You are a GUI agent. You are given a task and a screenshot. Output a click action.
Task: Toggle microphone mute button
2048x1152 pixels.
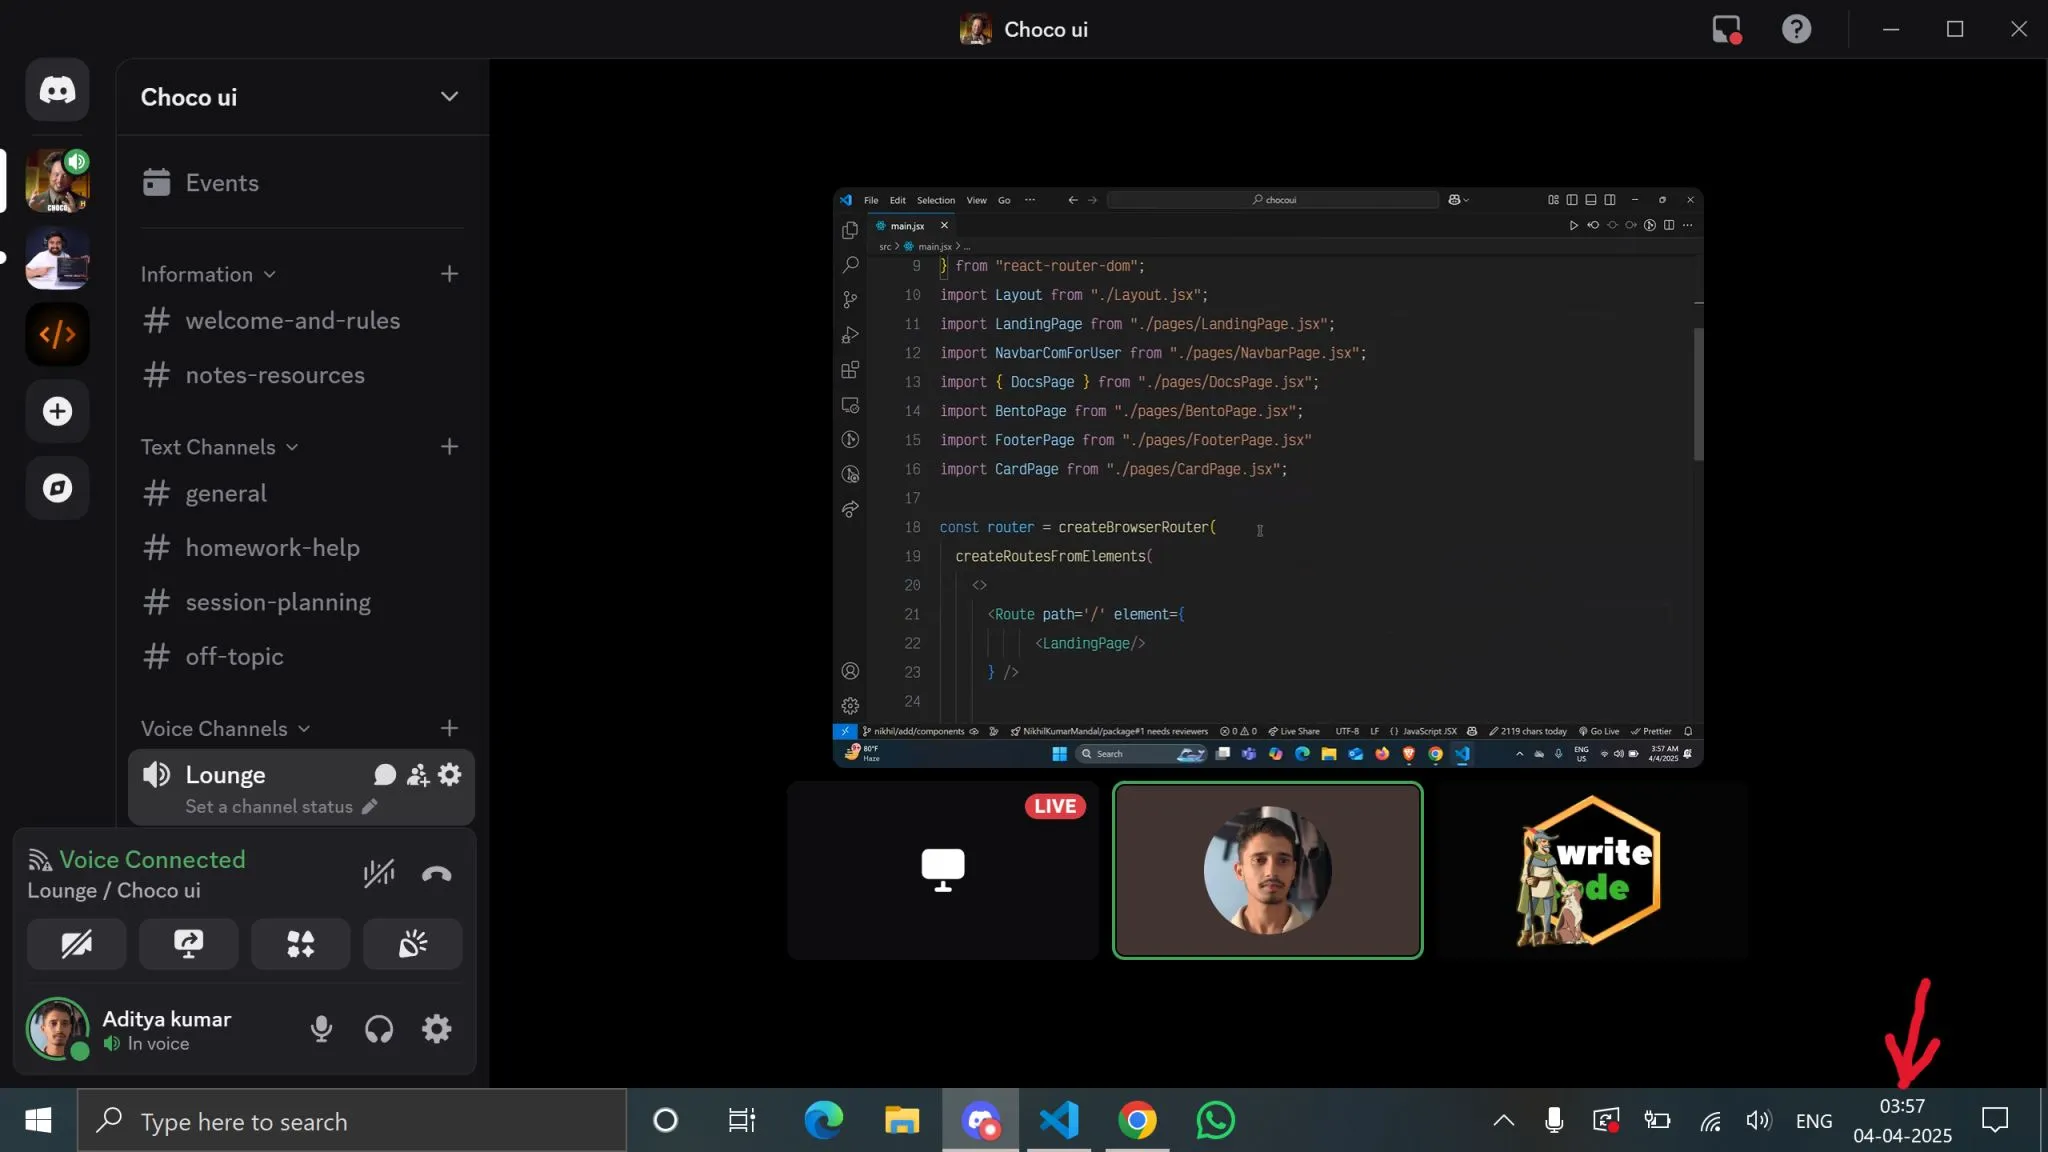[321, 1029]
